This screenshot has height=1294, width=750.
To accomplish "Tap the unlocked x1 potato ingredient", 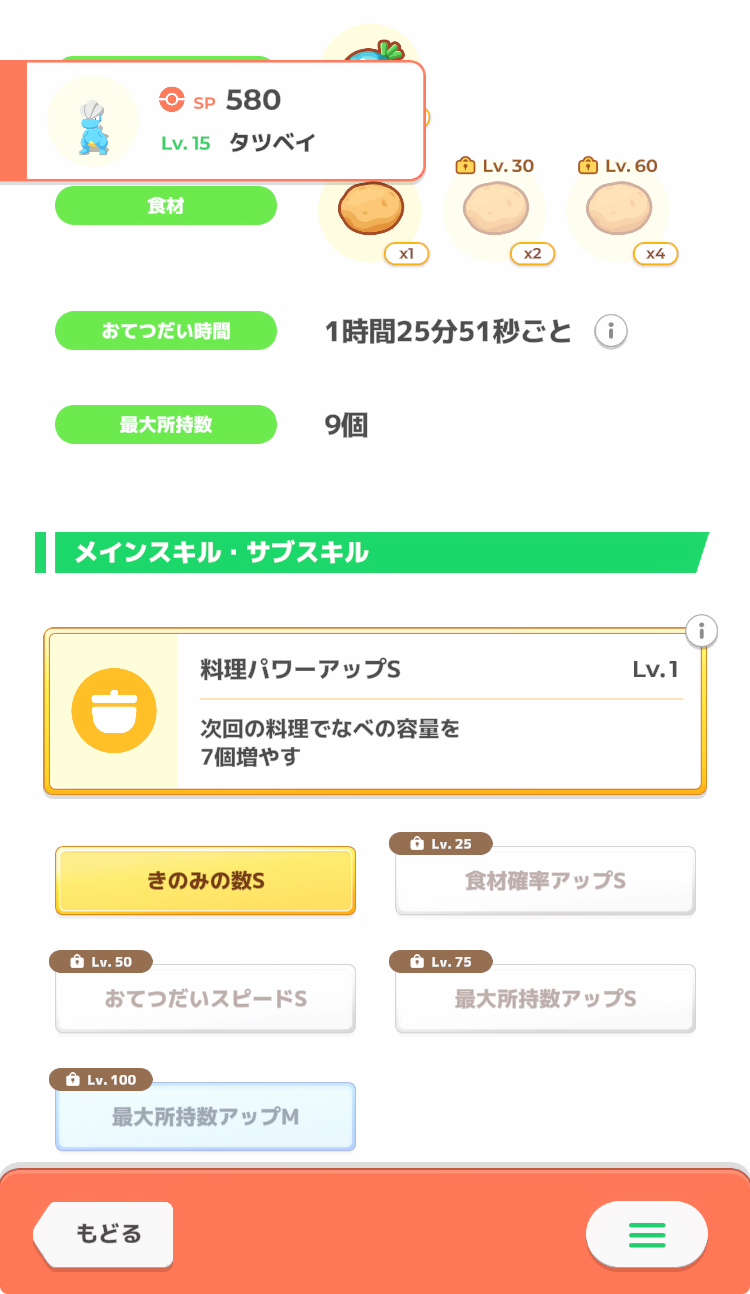I will click(x=369, y=209).
